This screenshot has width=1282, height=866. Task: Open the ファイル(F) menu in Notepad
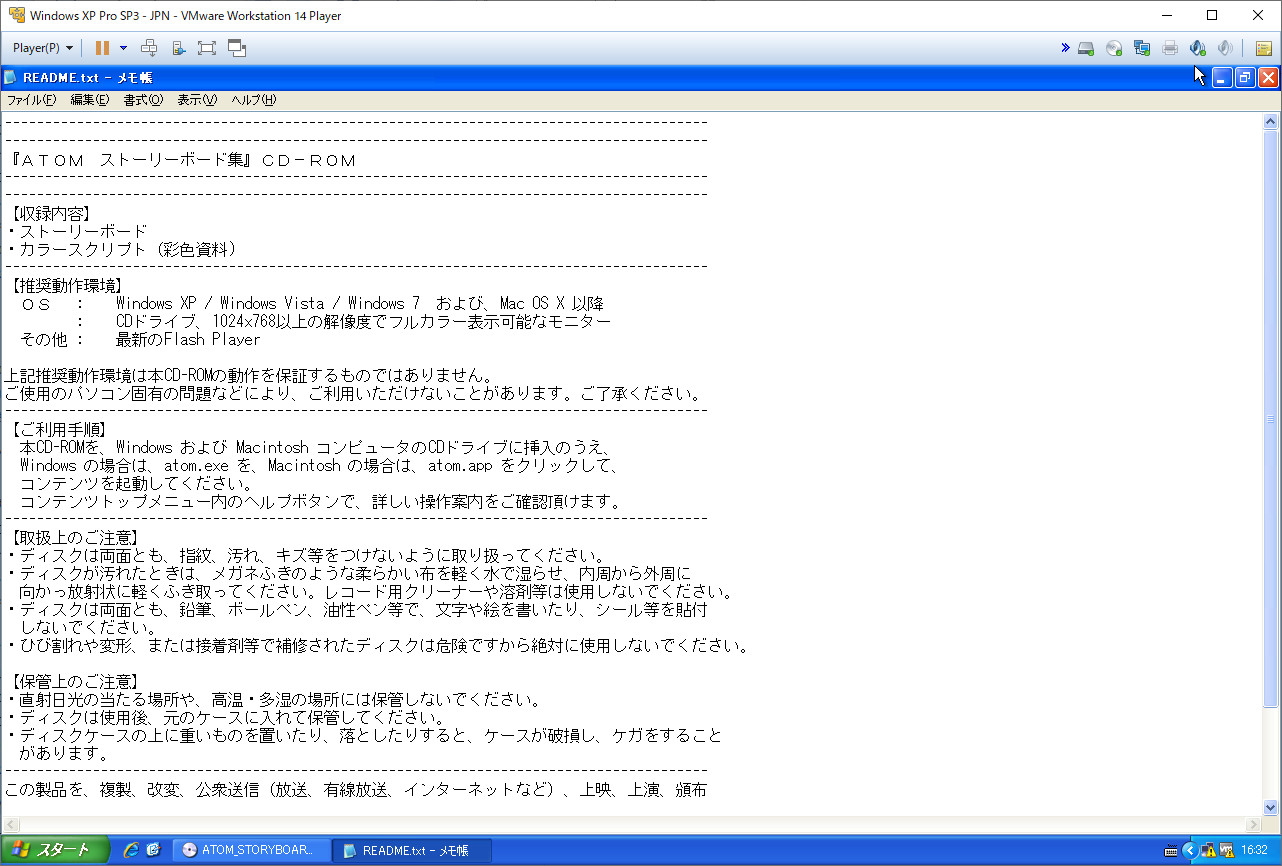click(32, 100)
